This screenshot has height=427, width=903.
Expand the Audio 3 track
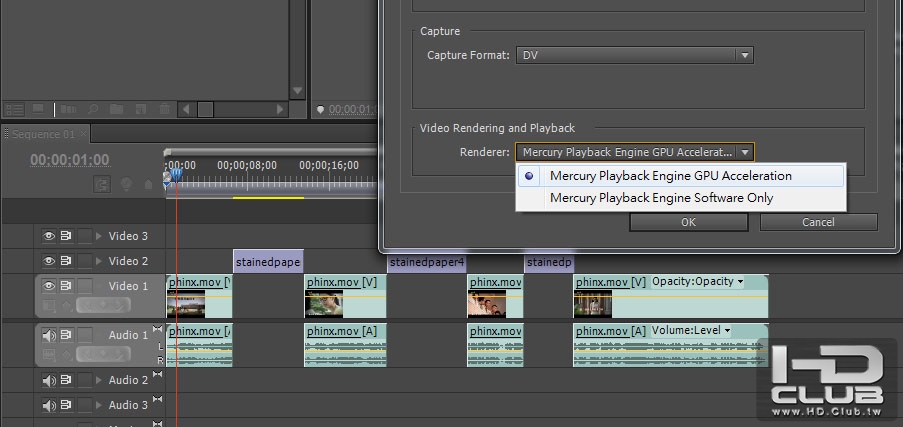98,405
